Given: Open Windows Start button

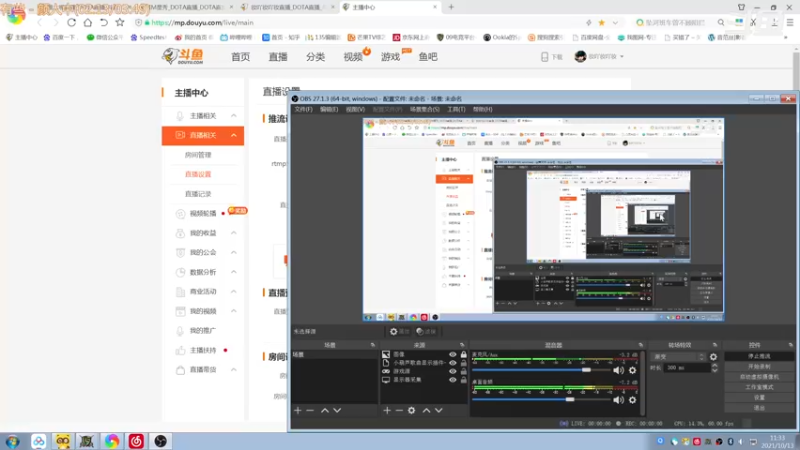Looking at the screenshot, I should [13, 441].
